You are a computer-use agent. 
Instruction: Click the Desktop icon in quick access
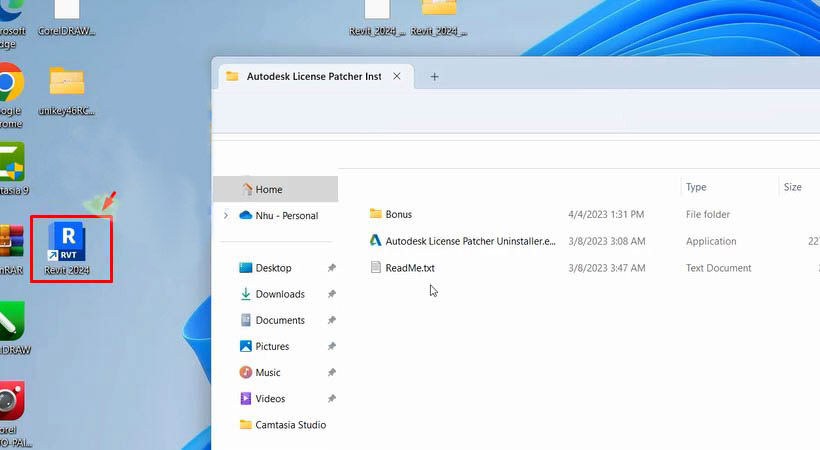coord(245,268)
